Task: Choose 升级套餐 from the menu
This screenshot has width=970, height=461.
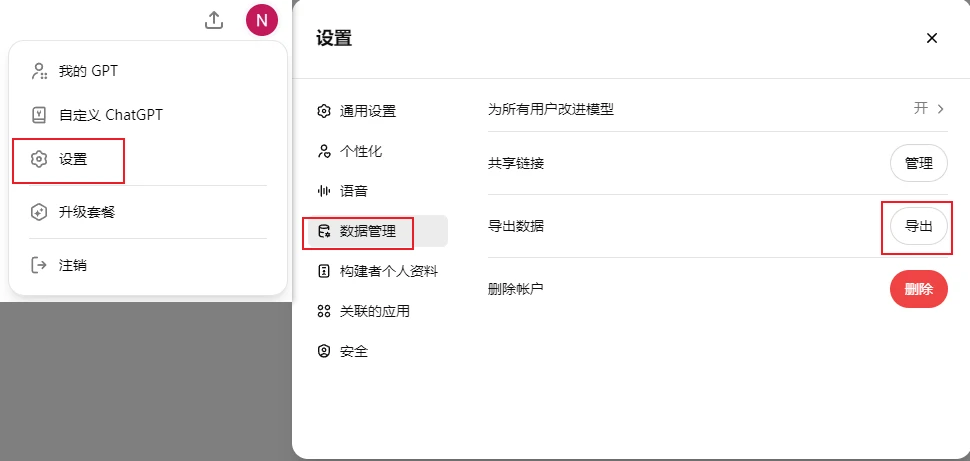Action: tap(86, 212)
